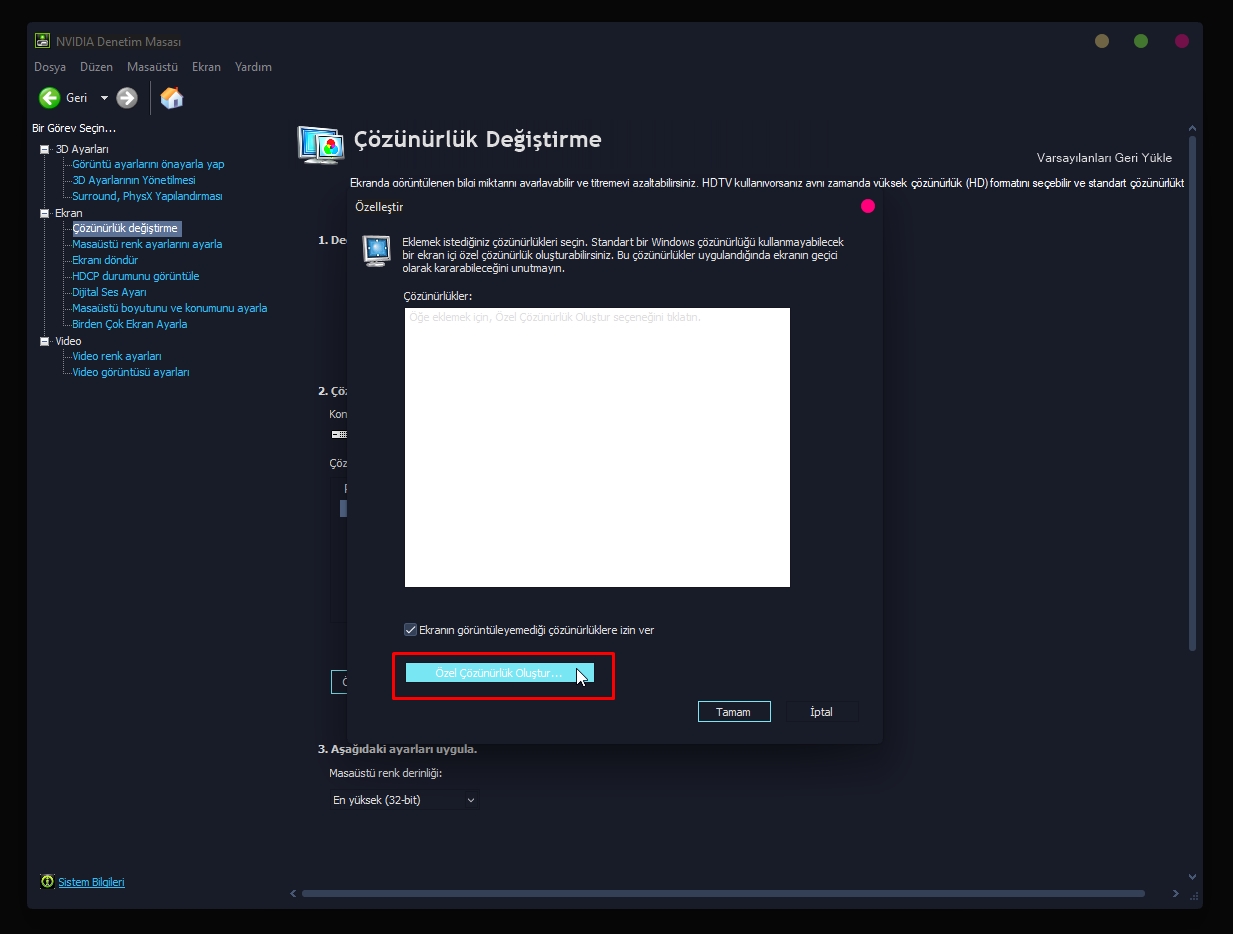This screenshot has height=934, width=1233.
Task: Collapse the Ekran tree node
Action: coord(44,213)
